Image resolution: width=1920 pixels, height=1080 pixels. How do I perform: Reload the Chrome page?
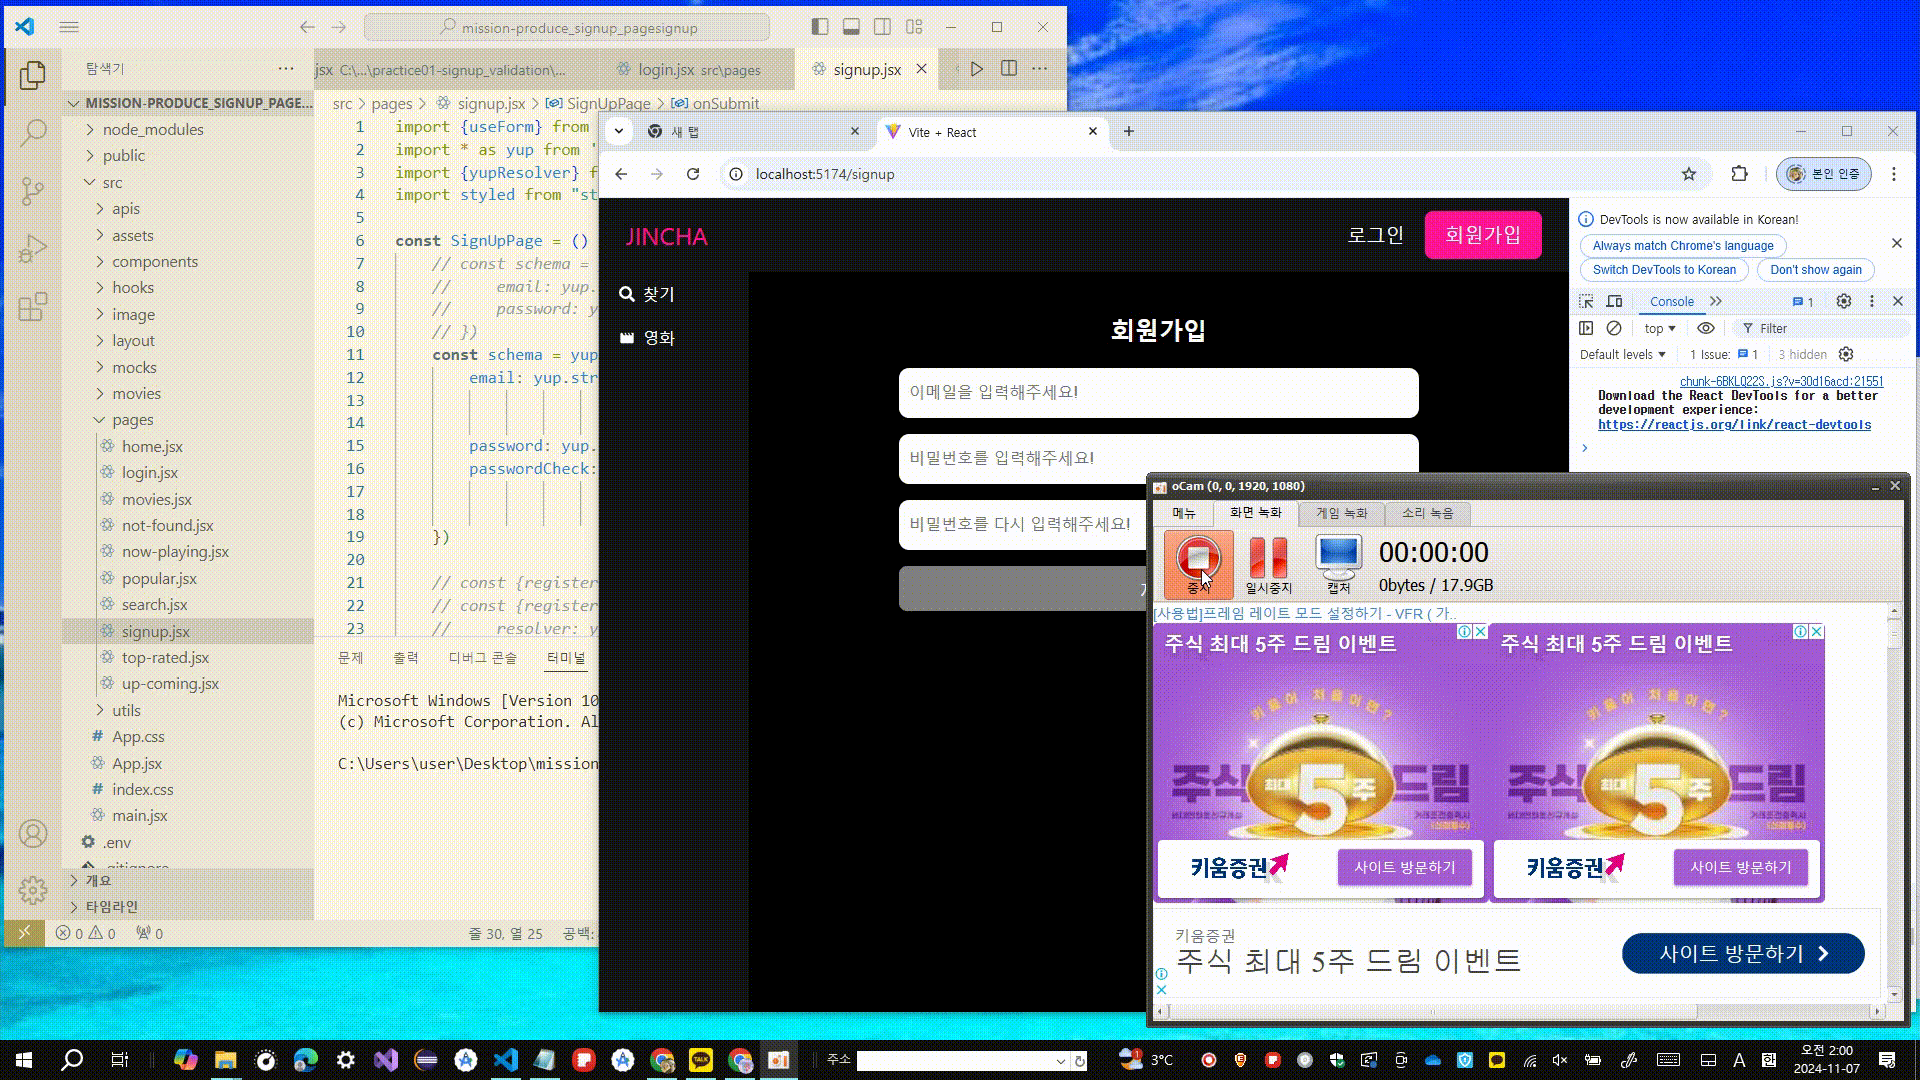(693, 174)
